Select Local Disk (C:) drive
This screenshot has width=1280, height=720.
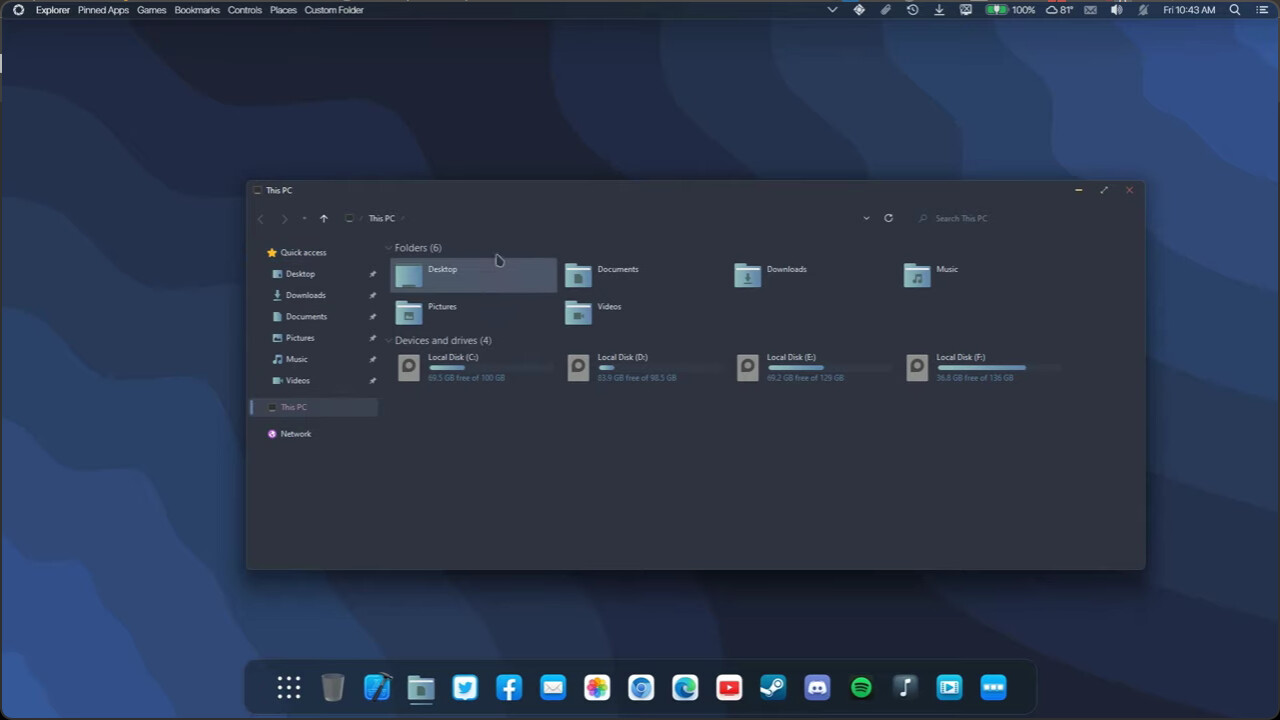pos(473,367)
